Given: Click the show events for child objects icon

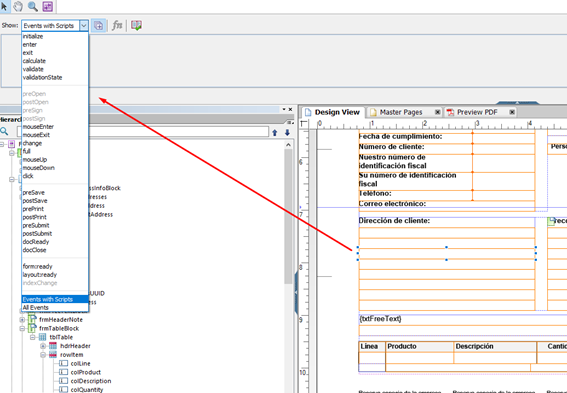Looking at the screenshot, I should (x=98, y=26).
